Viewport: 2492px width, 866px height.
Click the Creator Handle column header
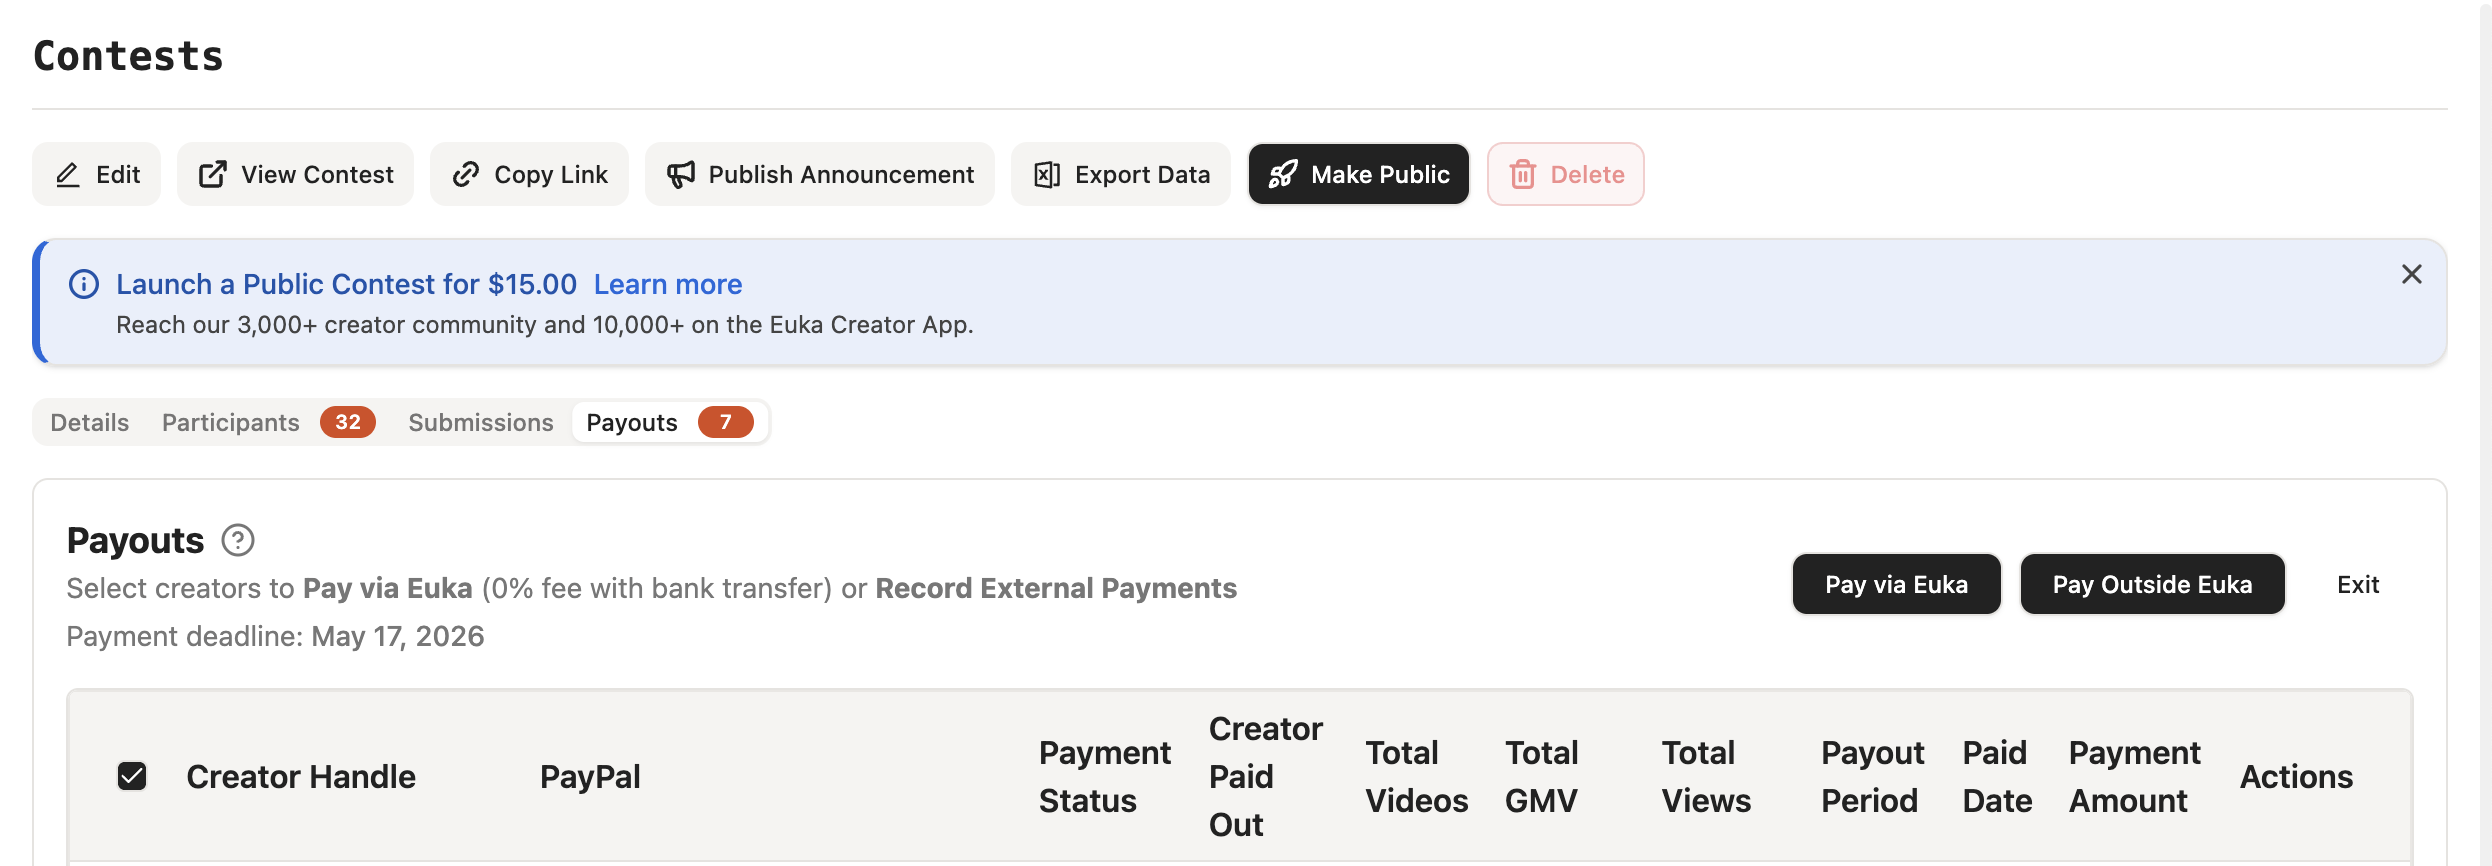(x=300, y=777)
